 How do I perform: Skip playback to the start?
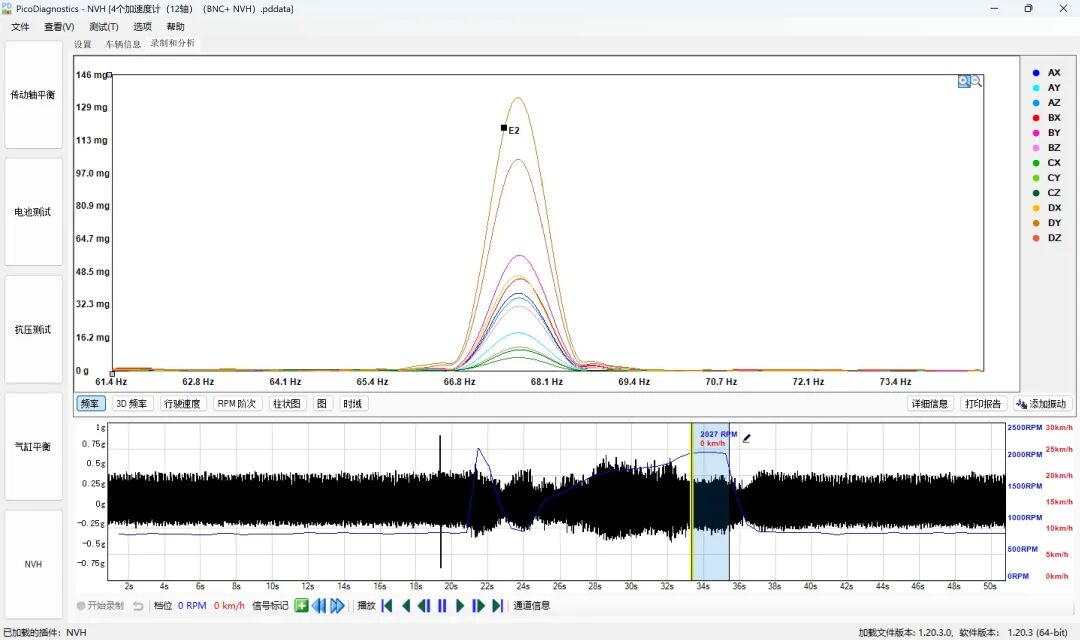[387, 606]
